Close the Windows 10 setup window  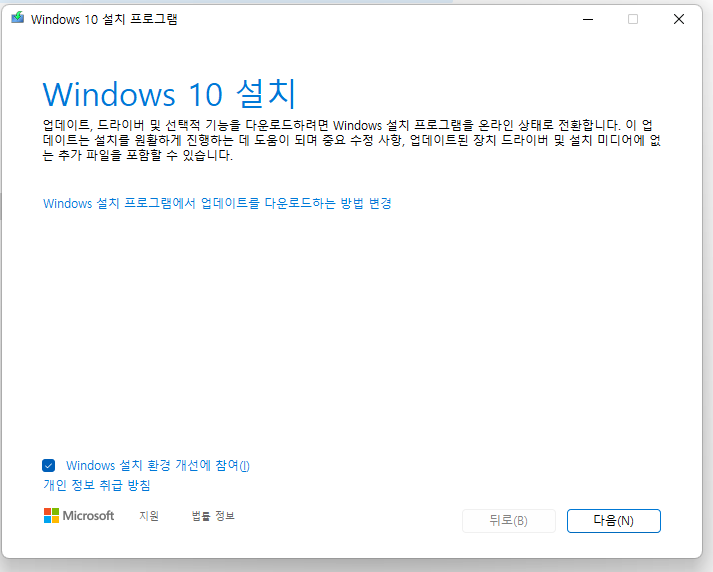click(679, 19)
